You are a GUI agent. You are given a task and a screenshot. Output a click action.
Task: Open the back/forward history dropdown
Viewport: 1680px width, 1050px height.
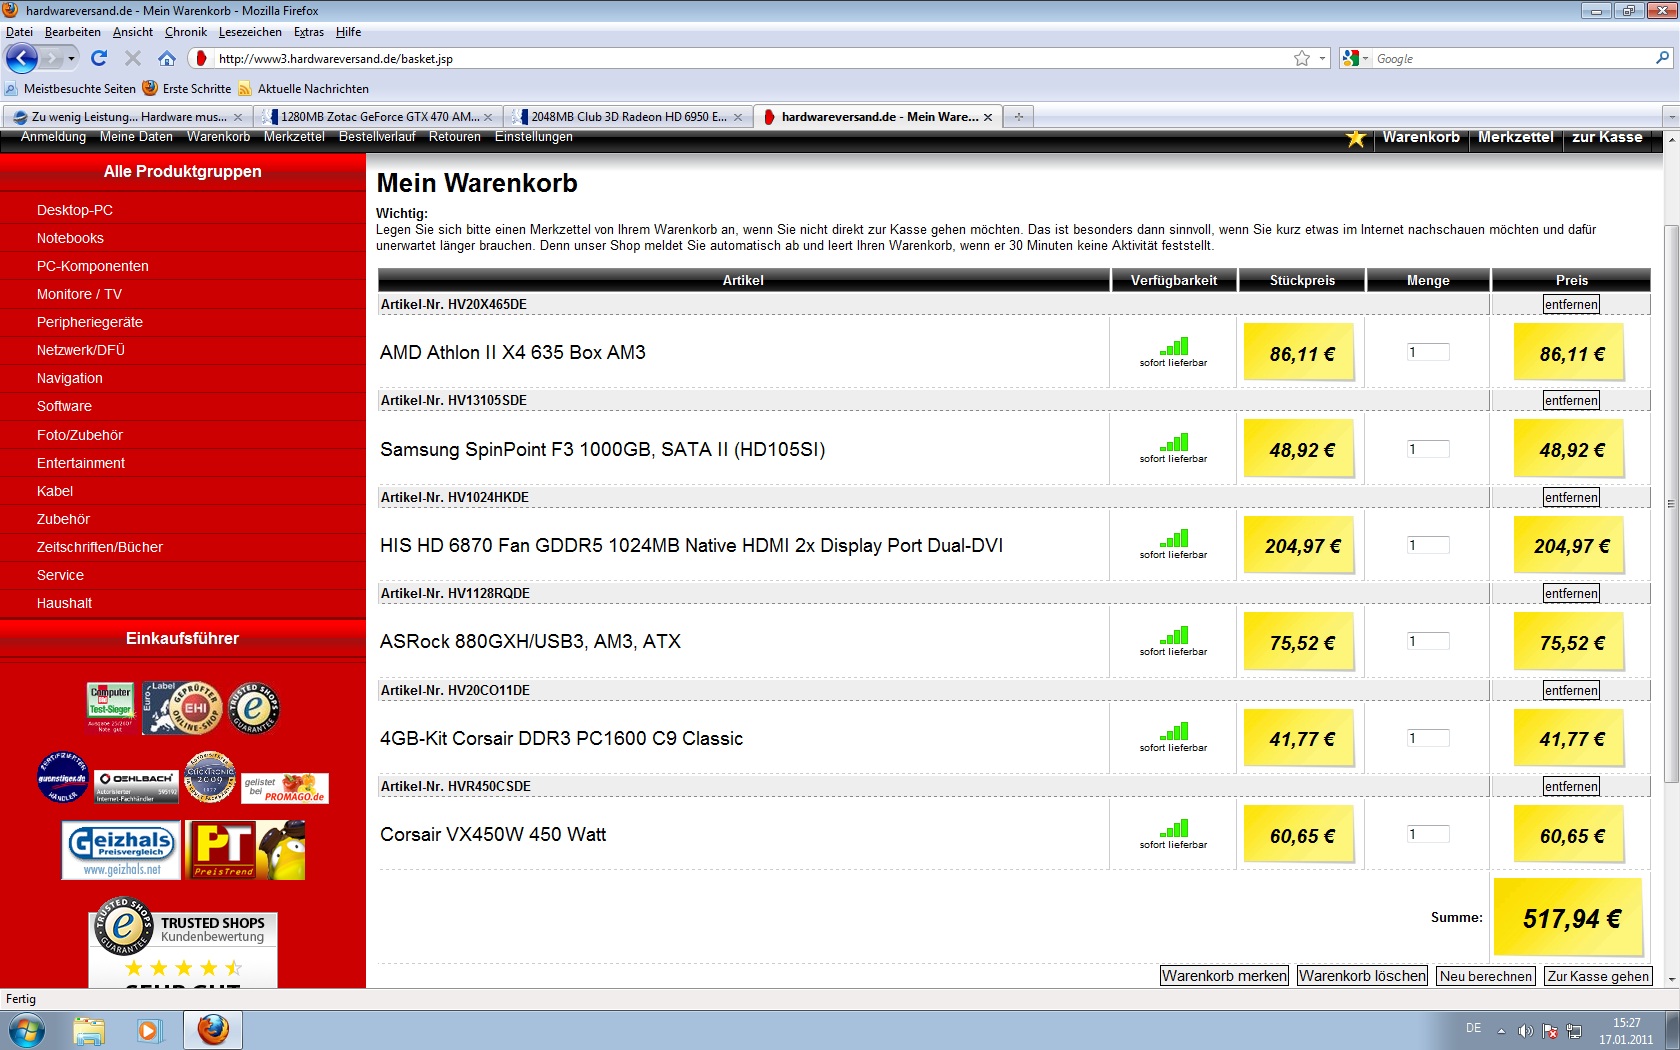(x=71, y=59)
